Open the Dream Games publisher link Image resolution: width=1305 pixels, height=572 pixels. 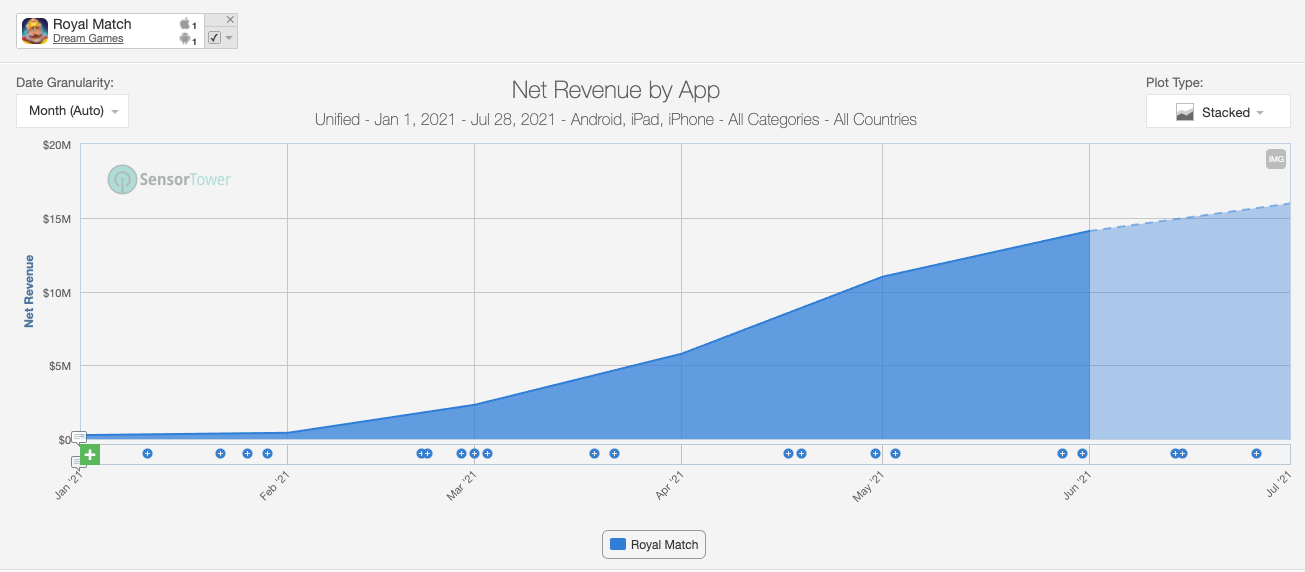[x=88, y=39]
